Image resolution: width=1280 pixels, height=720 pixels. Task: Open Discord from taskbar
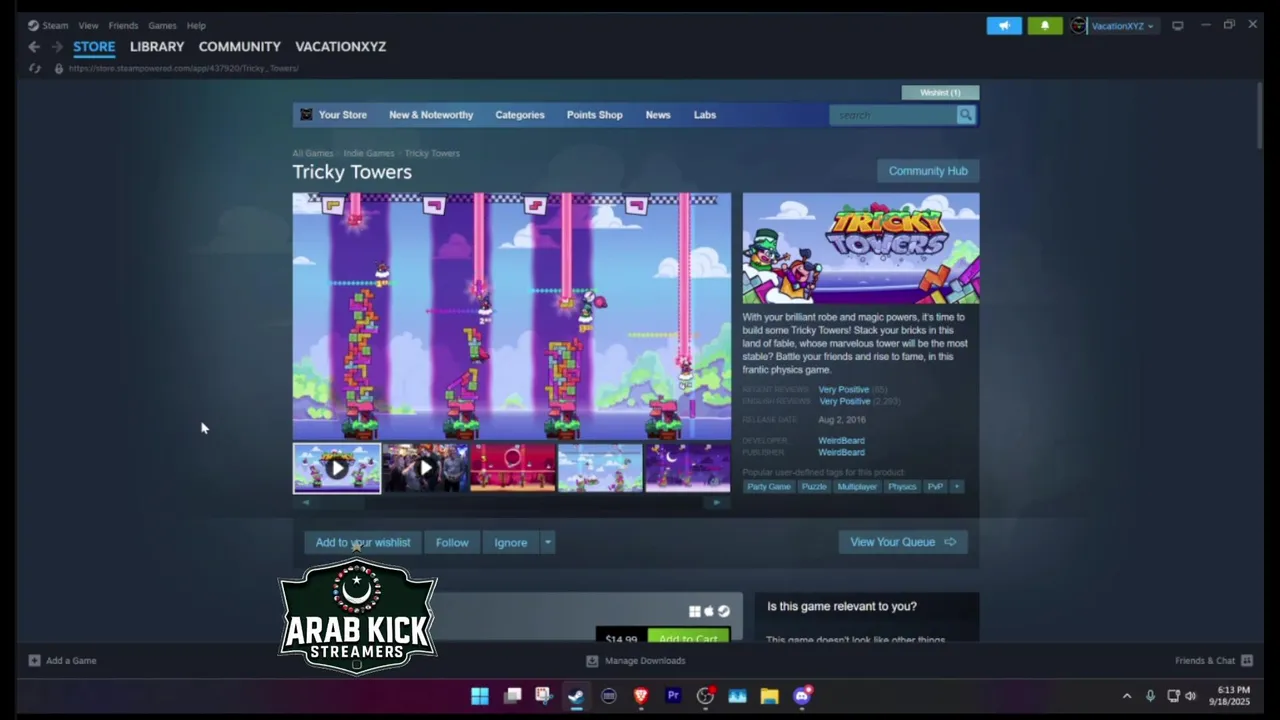[802, 696]
